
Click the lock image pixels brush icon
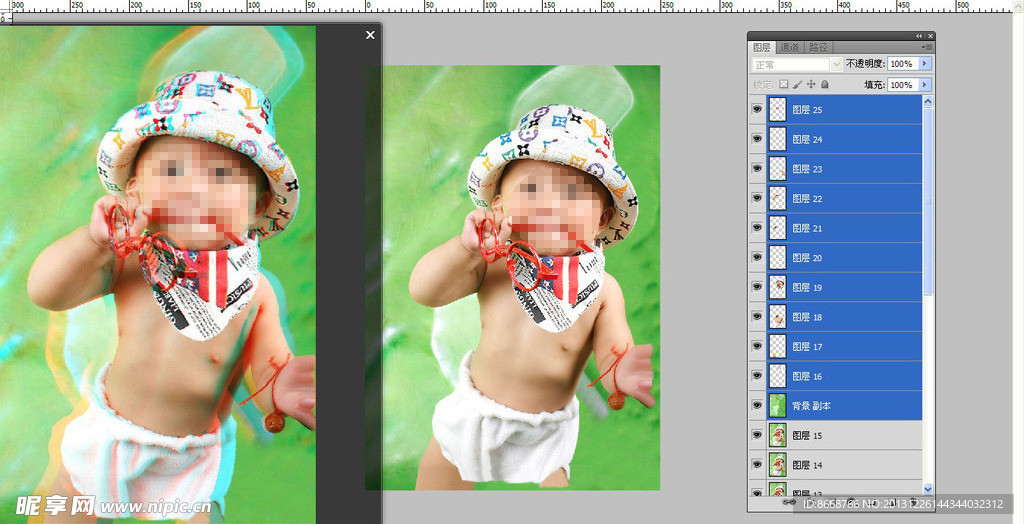[797, 85]
